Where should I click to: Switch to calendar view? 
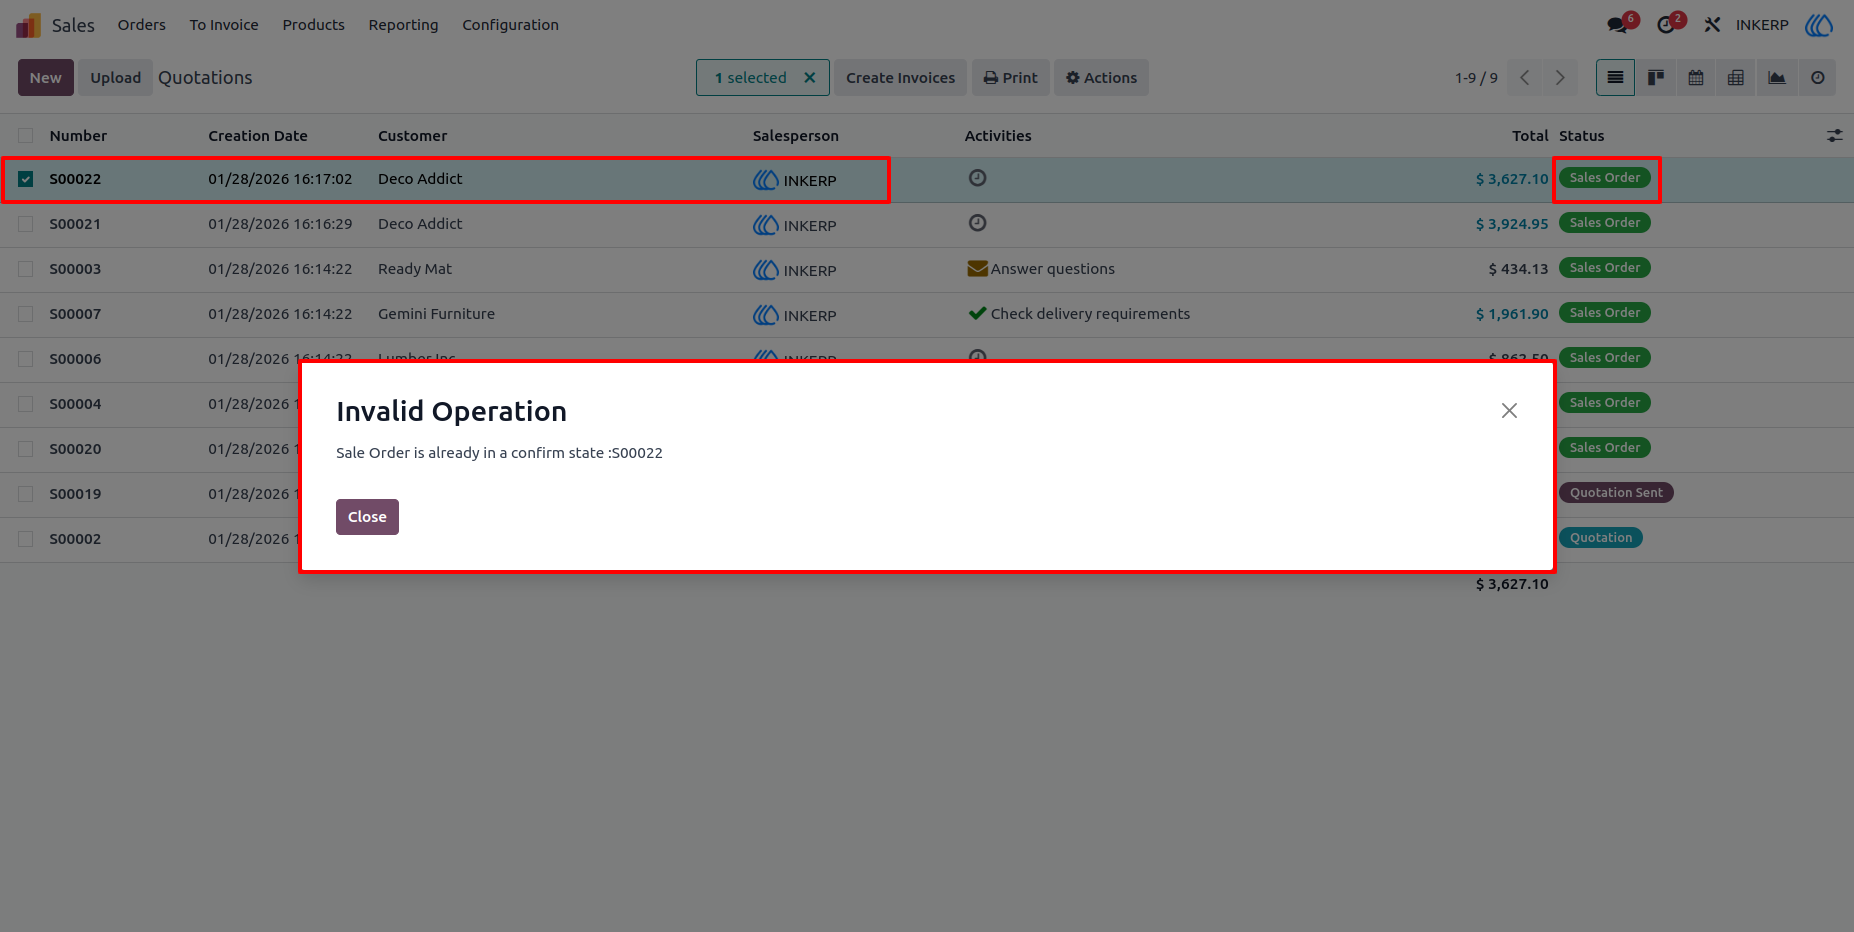pos(1696,78)
